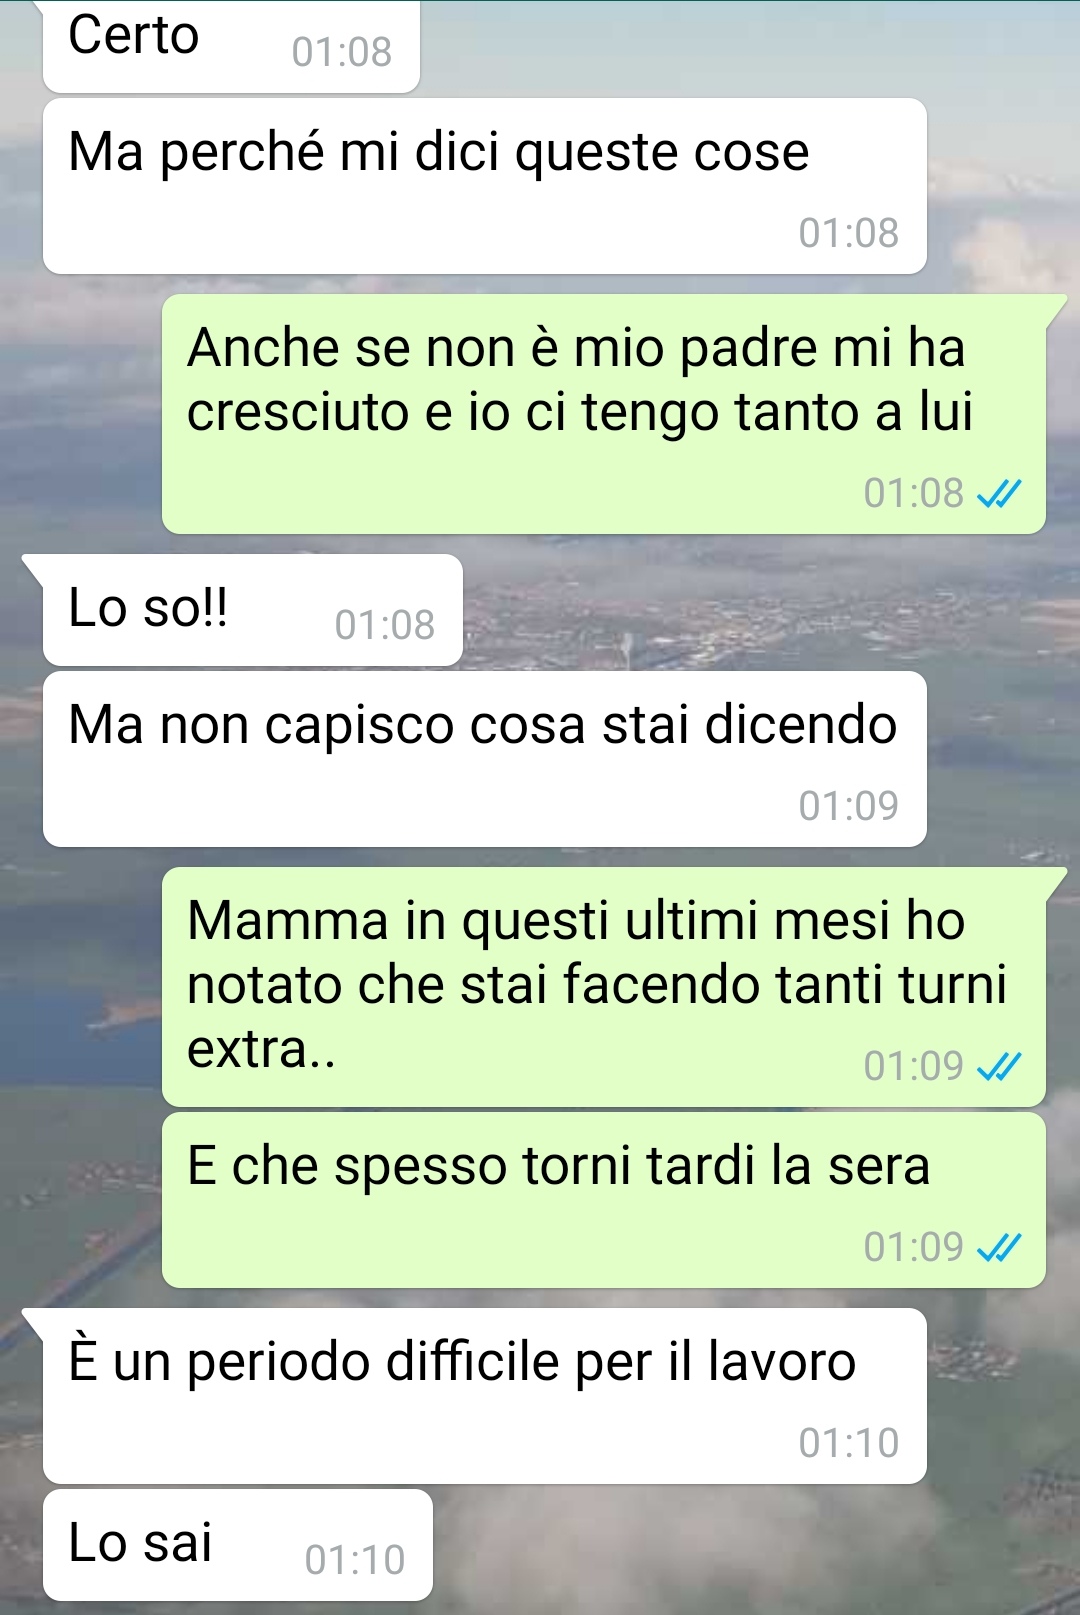The width and height of the screenshot is (1080, 1615).
Task: Tap the 'E che spesso torni tardi la sera' message
Action: tap(604, 1200)
